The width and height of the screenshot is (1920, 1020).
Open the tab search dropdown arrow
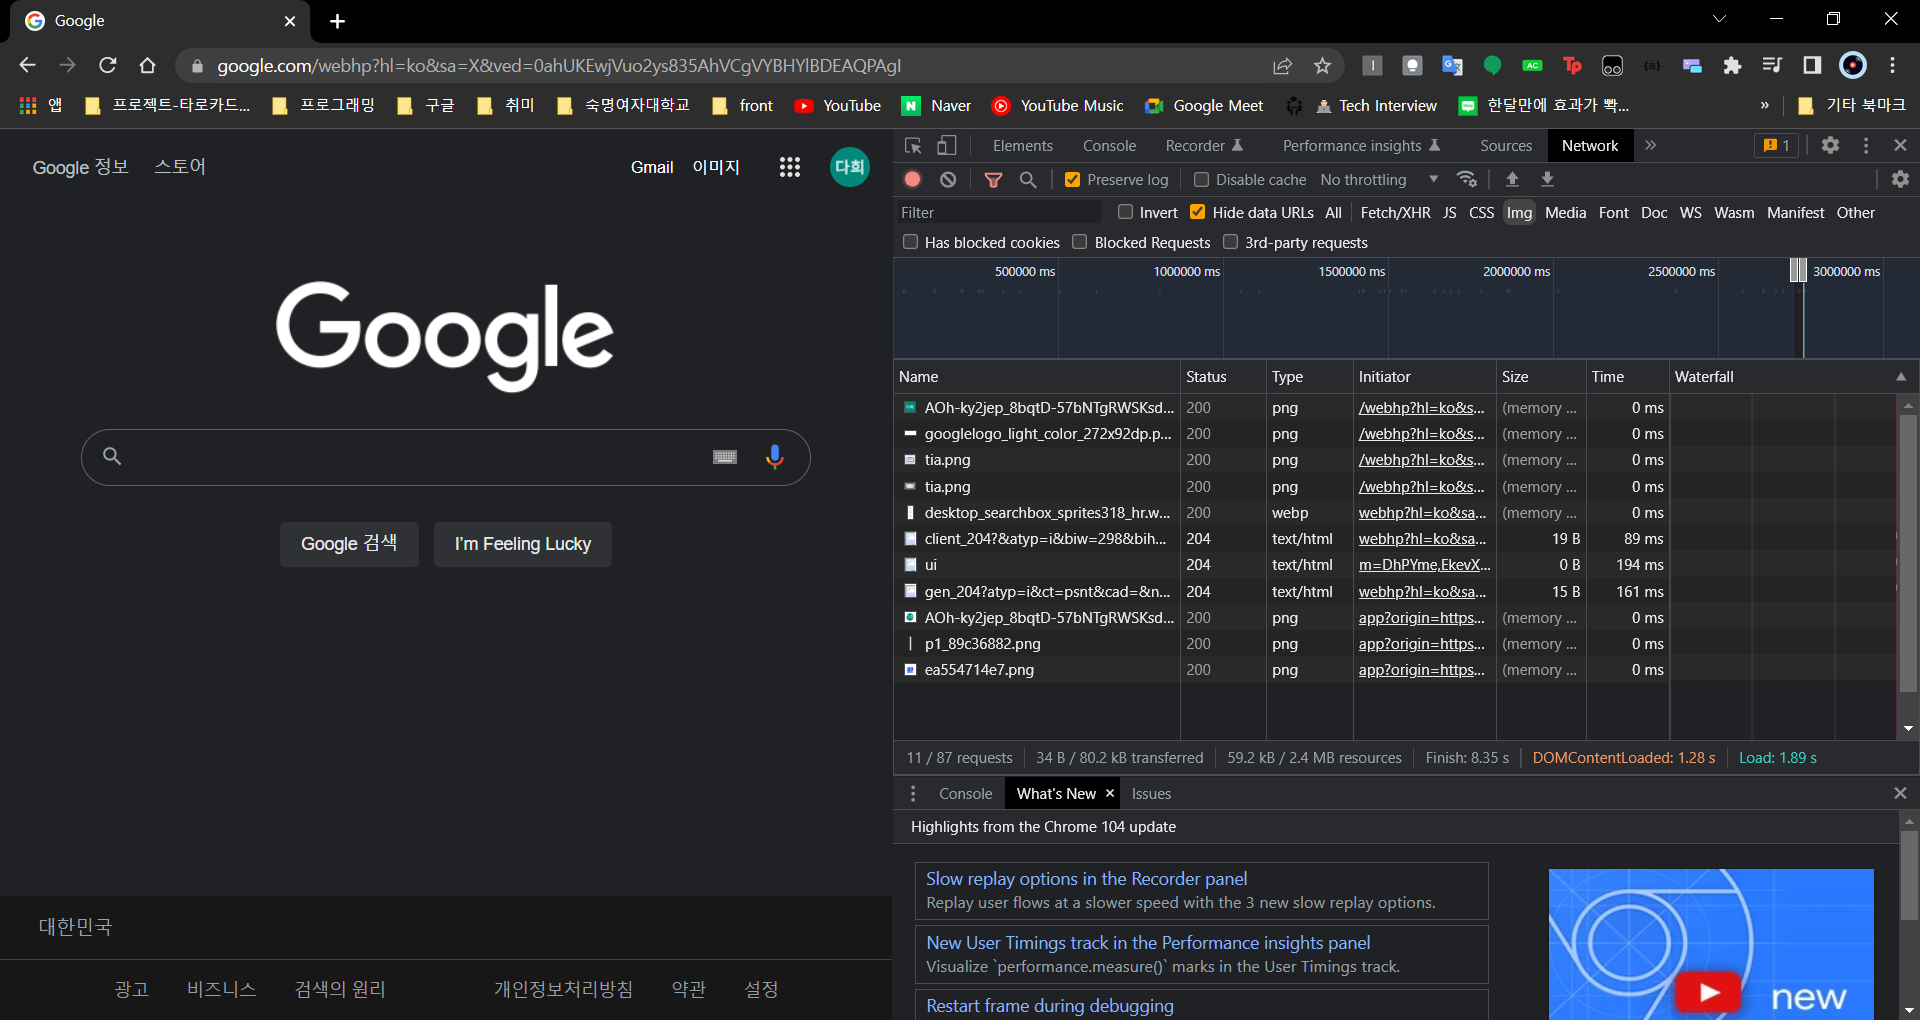coord(1719,19)
